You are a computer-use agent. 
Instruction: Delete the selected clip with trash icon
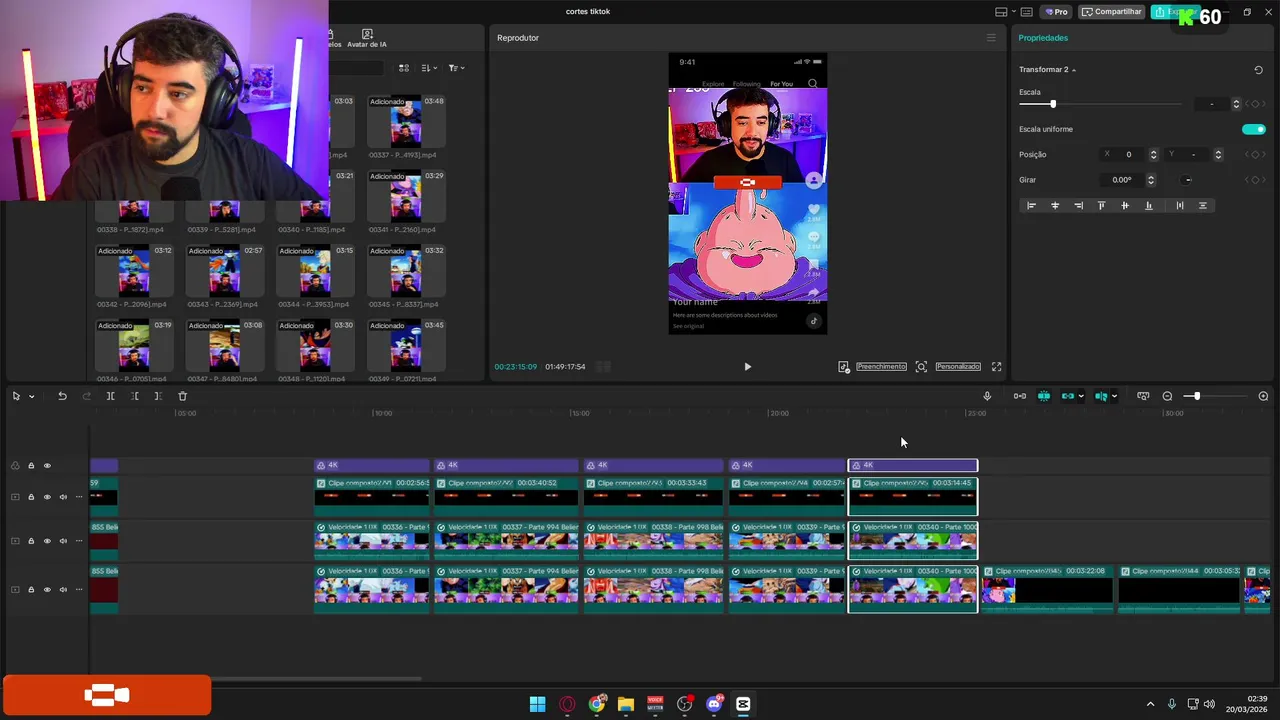[x=182, y=396]
